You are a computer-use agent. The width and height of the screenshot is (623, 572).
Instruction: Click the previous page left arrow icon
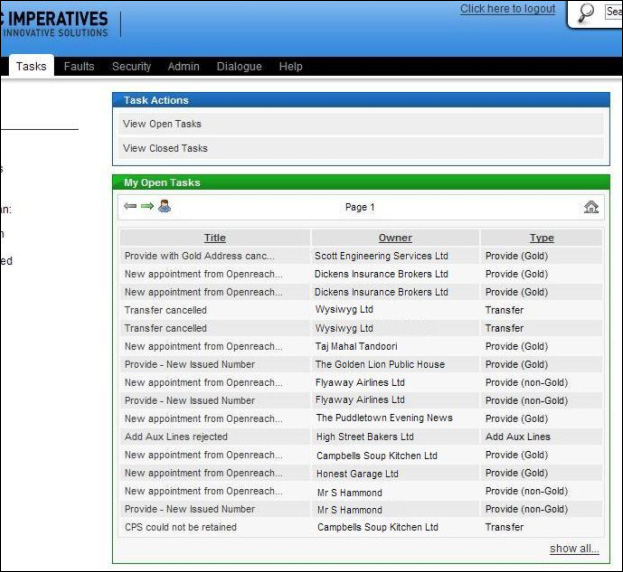pyautogui.click(x=129, y=207)
